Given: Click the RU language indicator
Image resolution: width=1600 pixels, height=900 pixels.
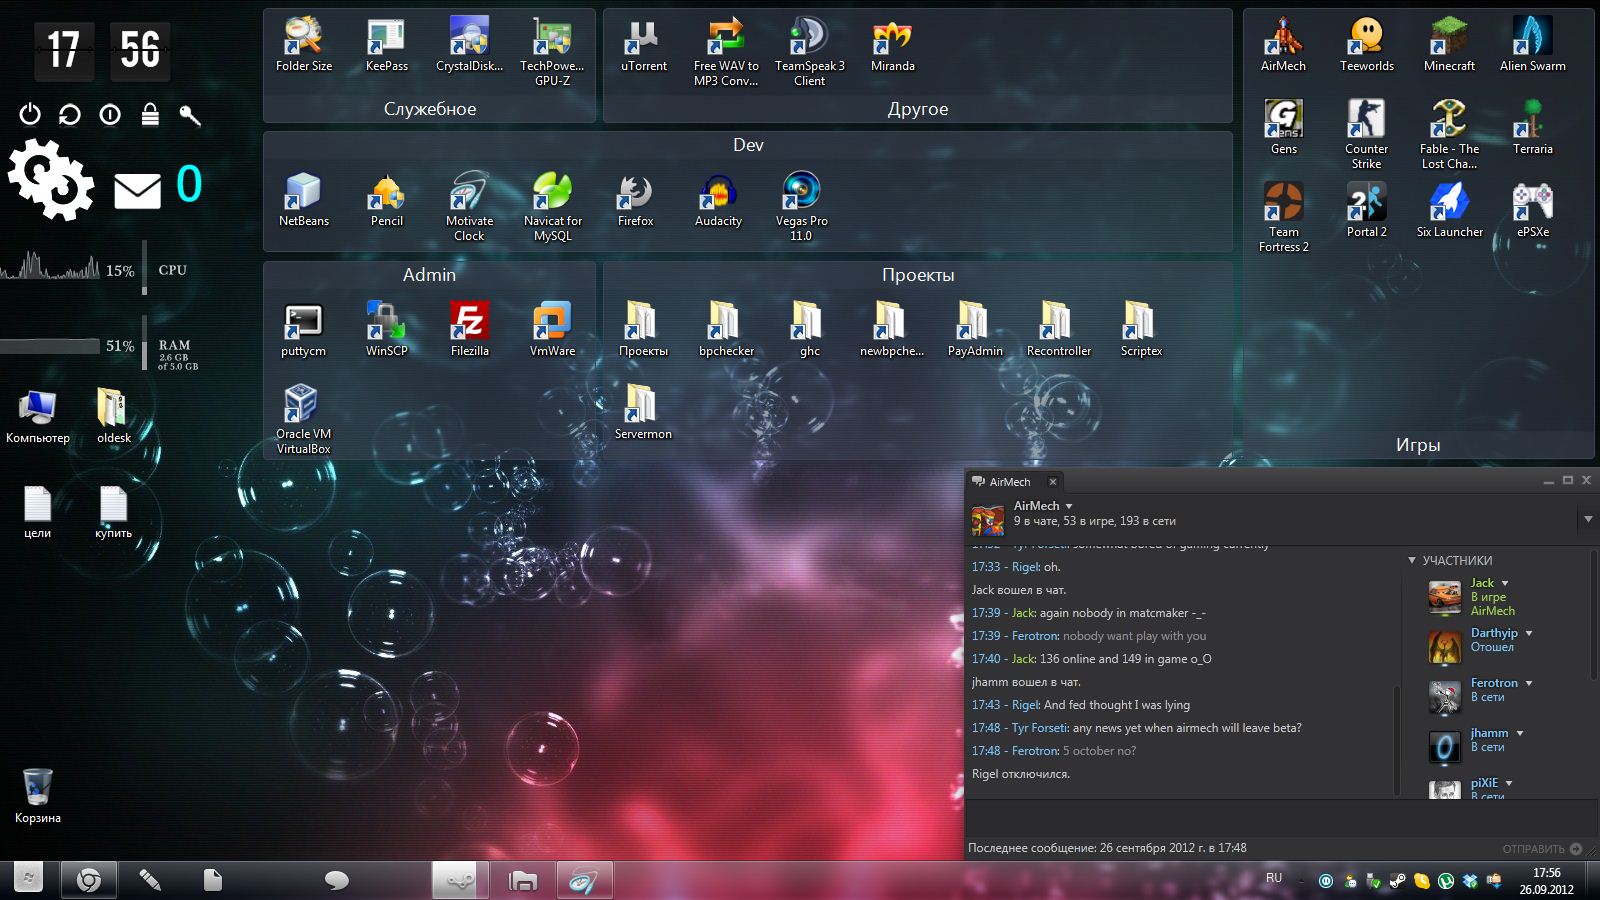Looking at the screenshot, I should tap(1274, 878).
